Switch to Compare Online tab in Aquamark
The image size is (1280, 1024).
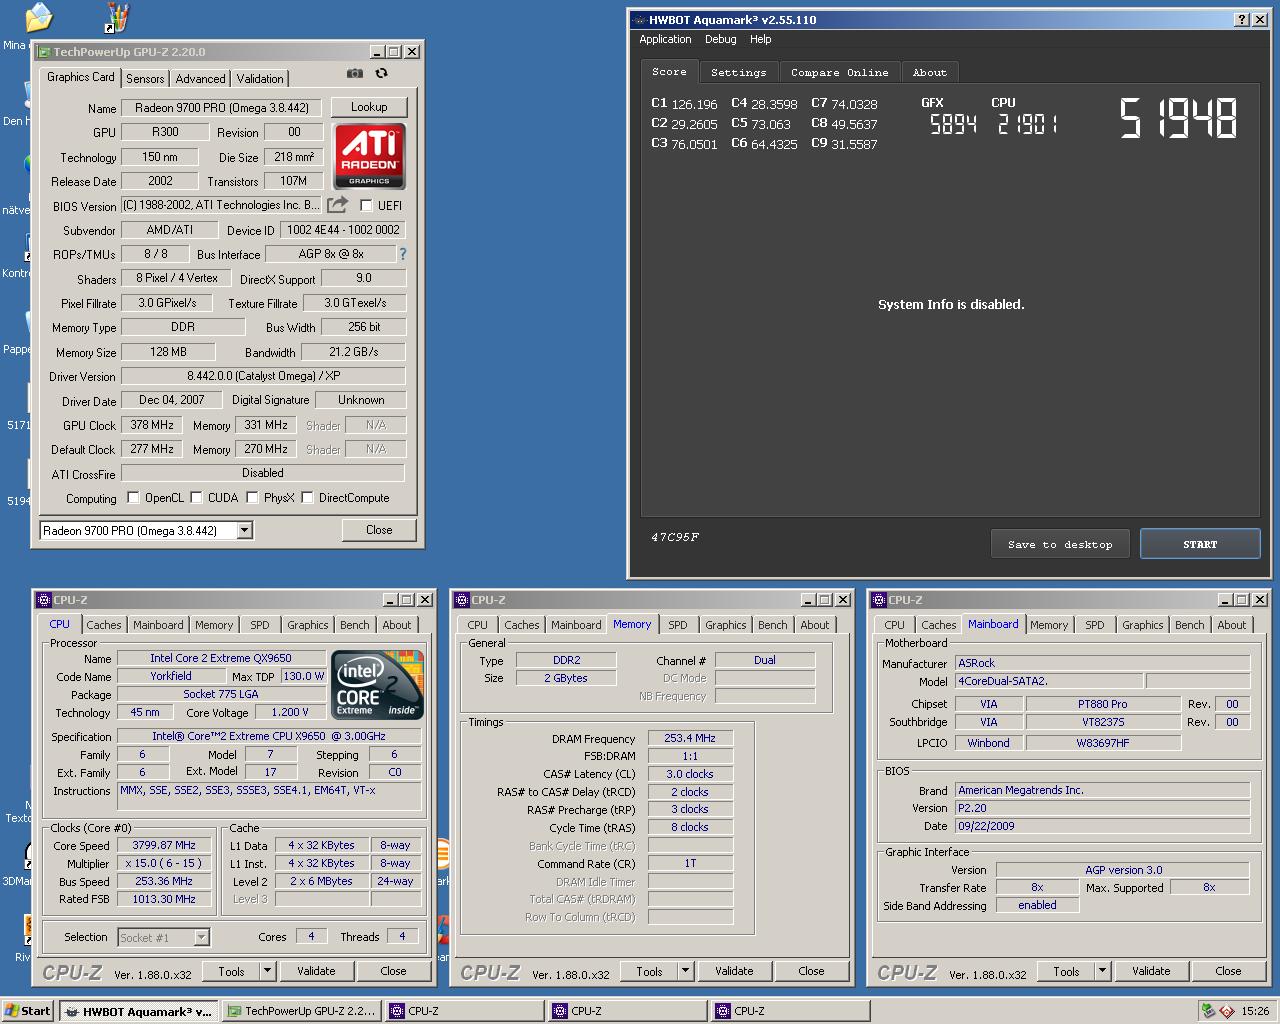[839, 72]
